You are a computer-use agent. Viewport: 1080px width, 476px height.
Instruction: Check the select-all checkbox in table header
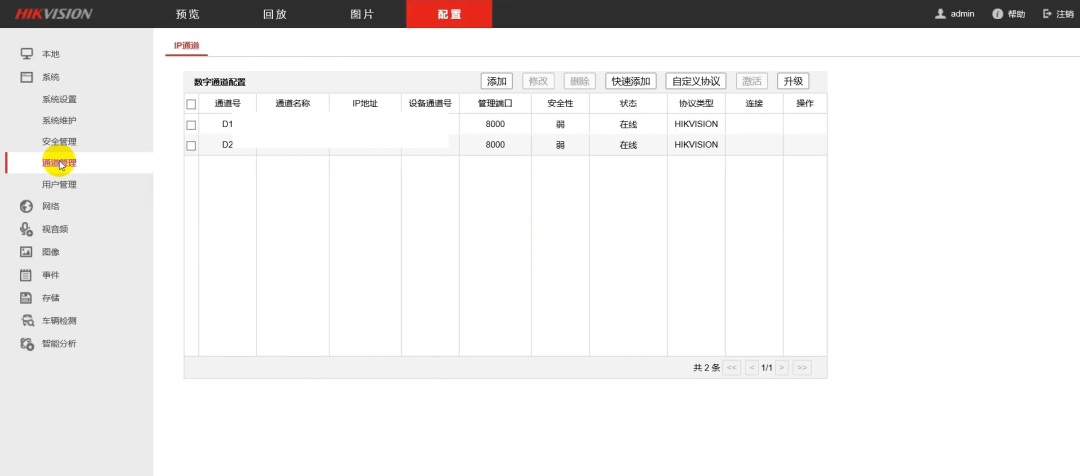click(191, 104)
